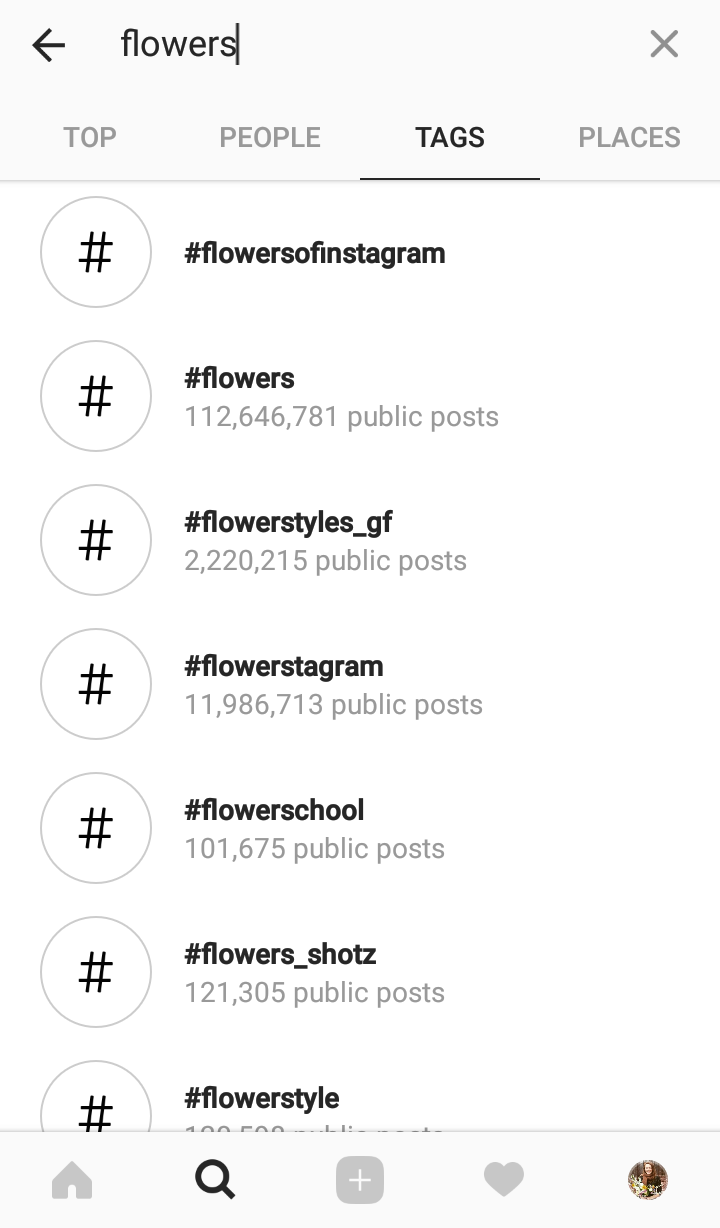Select the #flowerstyles_gf tag
Screen dimensions: 720x1228
pos(325,541)
